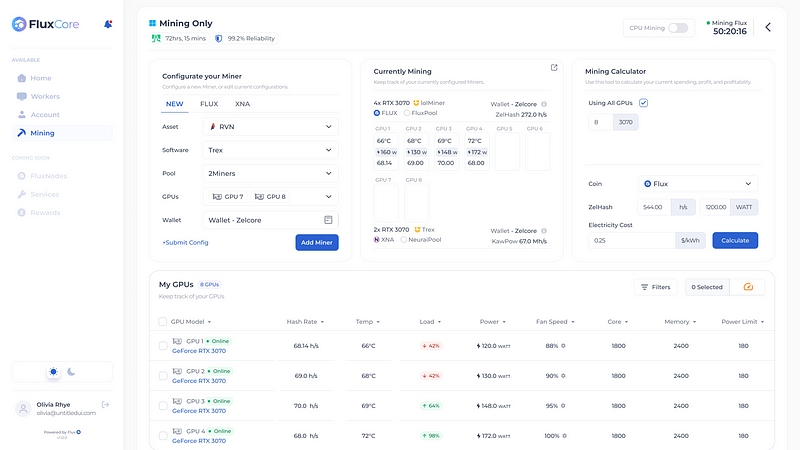Click the GPU 7 chip in the GPUs field
This screenshot has height=450, width=800.
(x=228, y=196)
